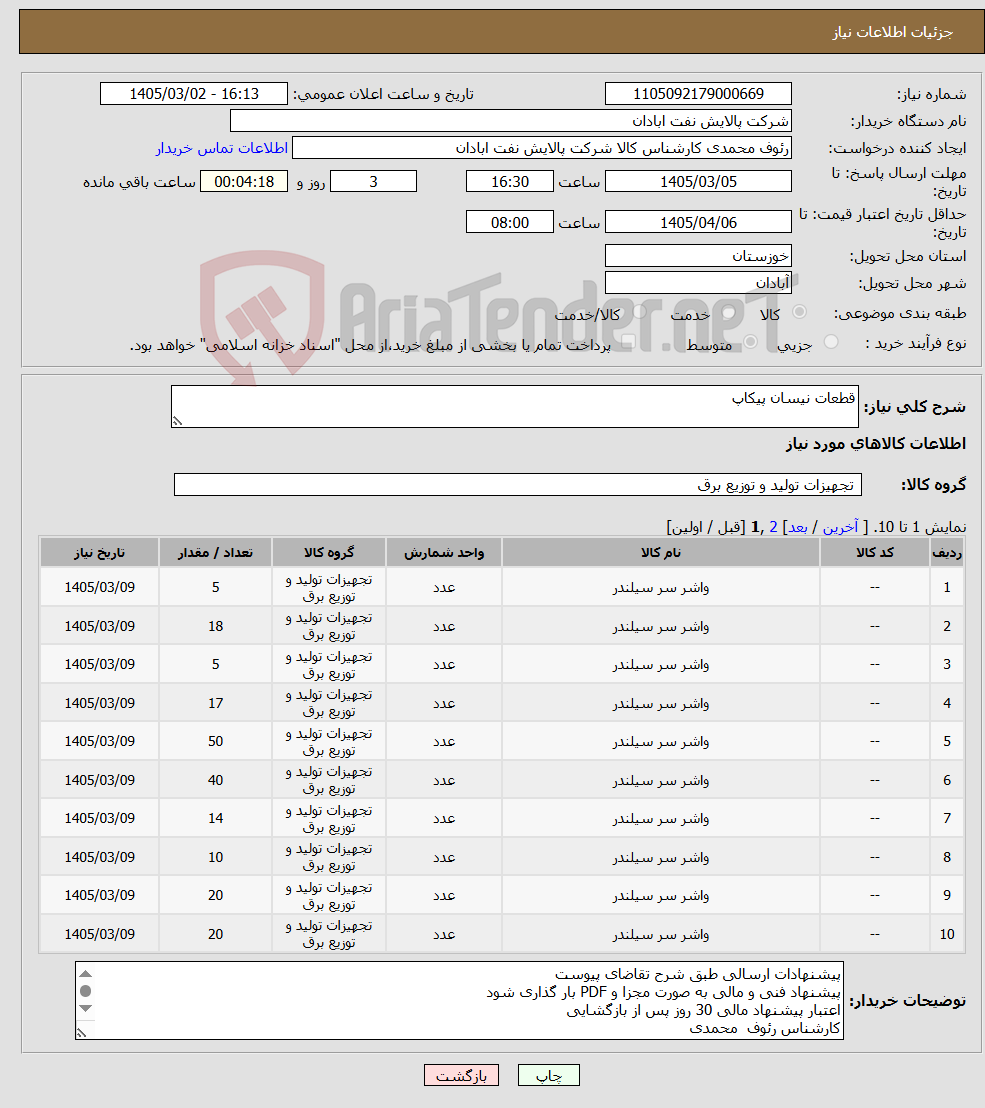Click quantity 40 in row 6

216,780
